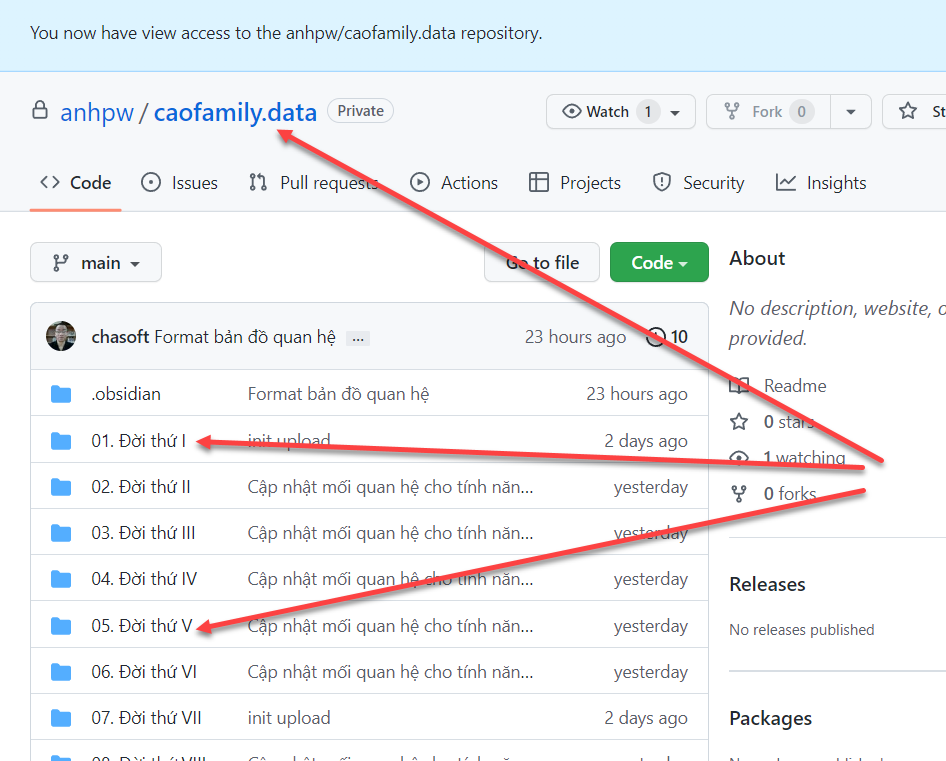The width and height of the screenshot is (946, 761).
Task: Star the repository with the Star button
Action: (x=915, y=112)
